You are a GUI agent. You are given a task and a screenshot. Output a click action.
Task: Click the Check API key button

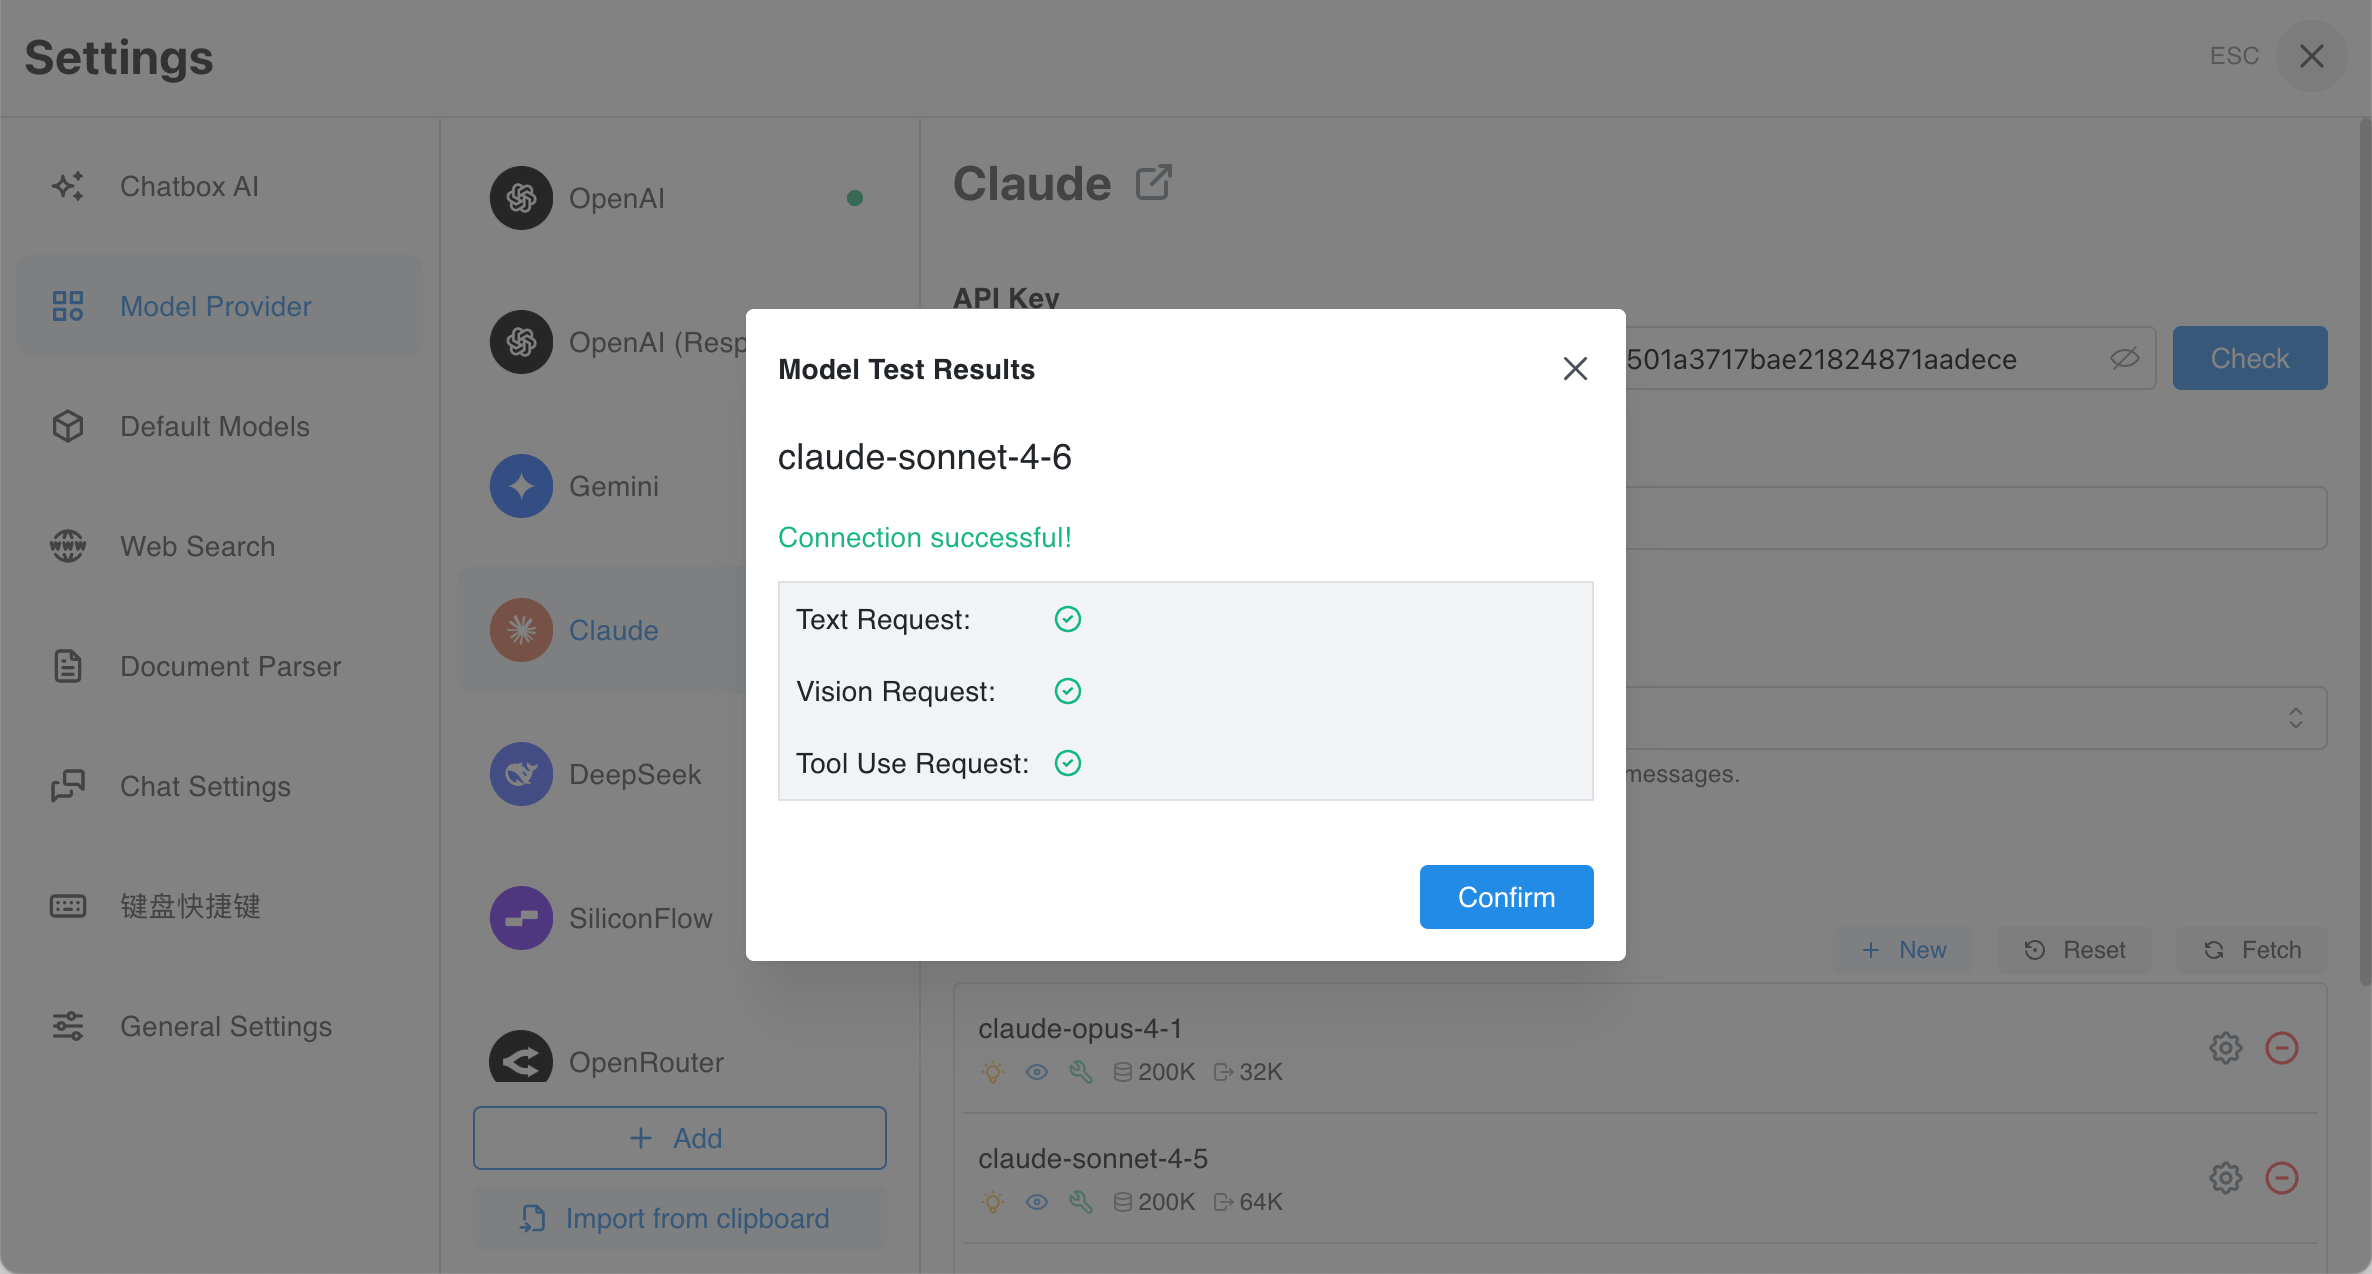(x=2249, y=358)
